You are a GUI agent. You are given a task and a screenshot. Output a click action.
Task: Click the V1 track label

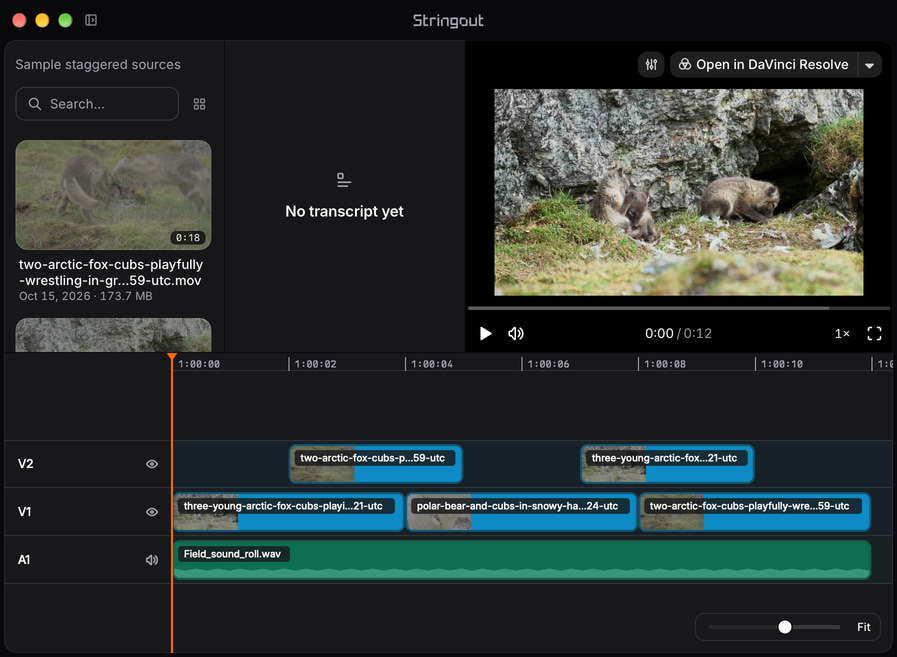25,512
